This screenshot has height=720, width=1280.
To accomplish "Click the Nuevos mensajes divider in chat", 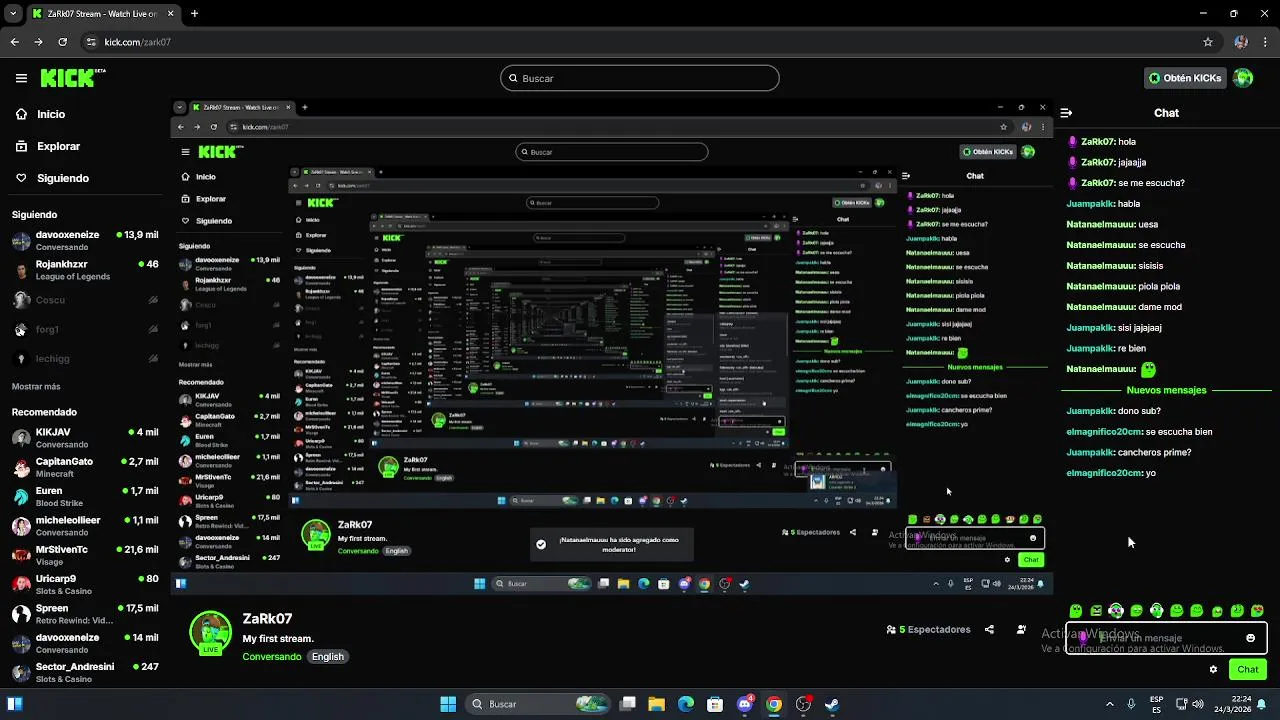I will 1166,390.
